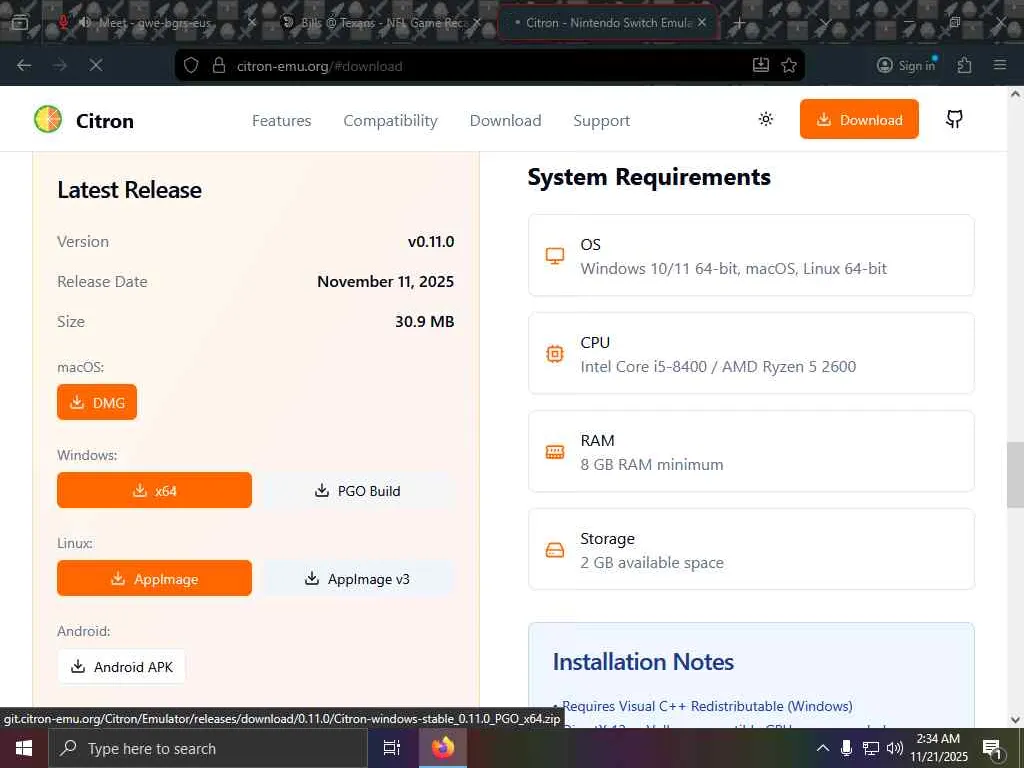Click the System Requirements heading
The image size is (1024, 768).
click(x=649, y=177)
